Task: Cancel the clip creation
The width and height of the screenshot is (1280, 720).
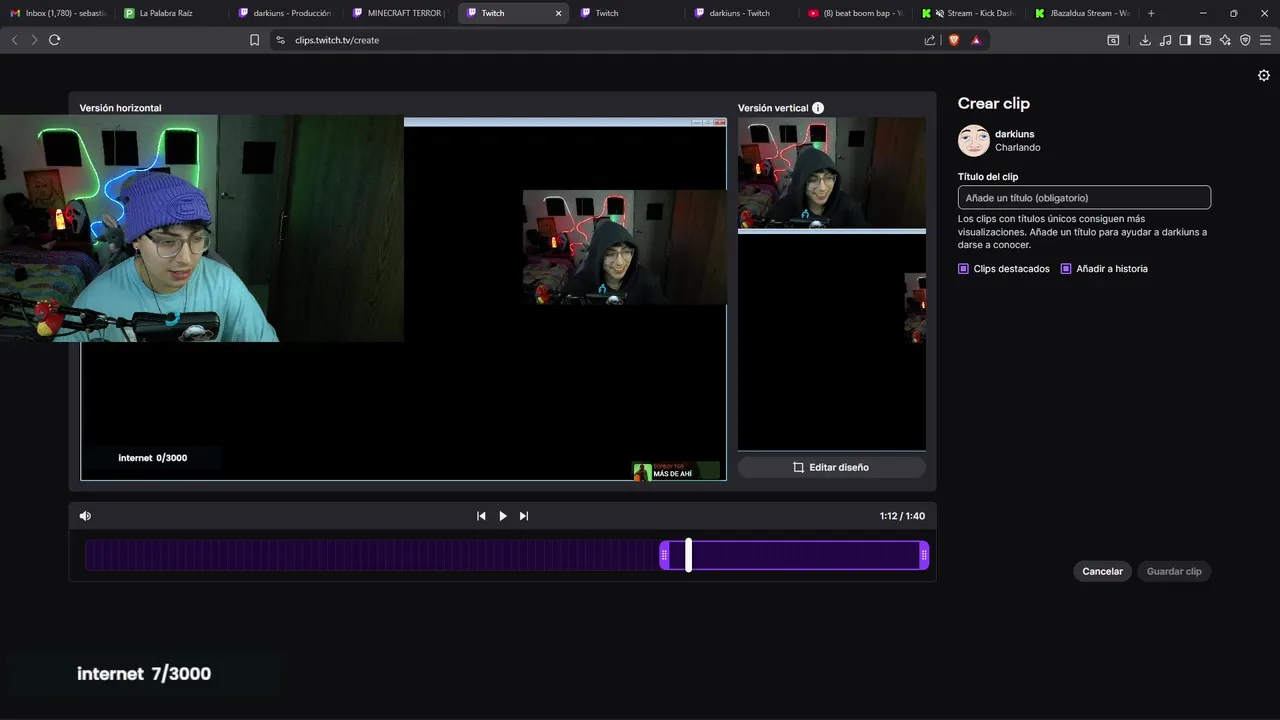Action: pyautogui.click(x=1102, y=572)
